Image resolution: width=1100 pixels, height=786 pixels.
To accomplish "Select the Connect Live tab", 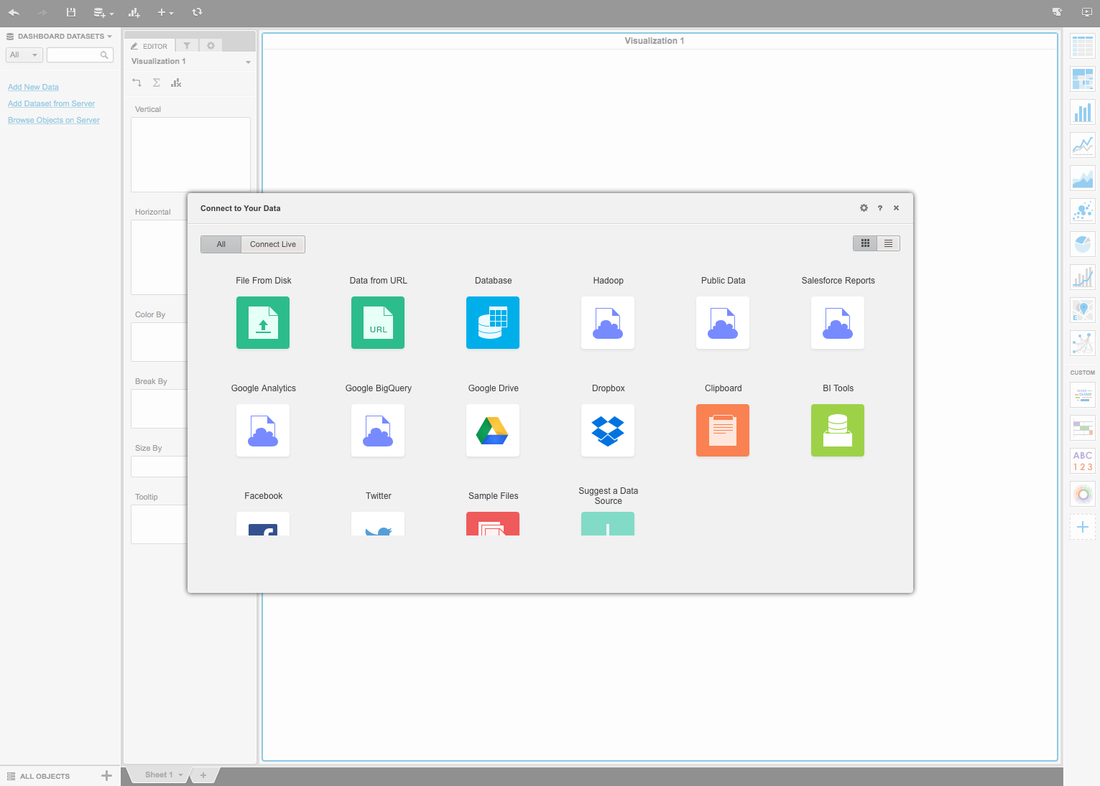I will pos(273,244).
